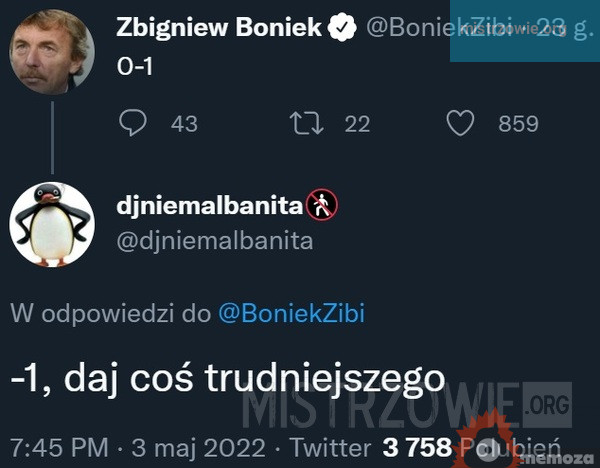Screen dimensions: 600x468
Task: Click the no-pedestrian emoji beside djniemalbanita
Action: 321,206
